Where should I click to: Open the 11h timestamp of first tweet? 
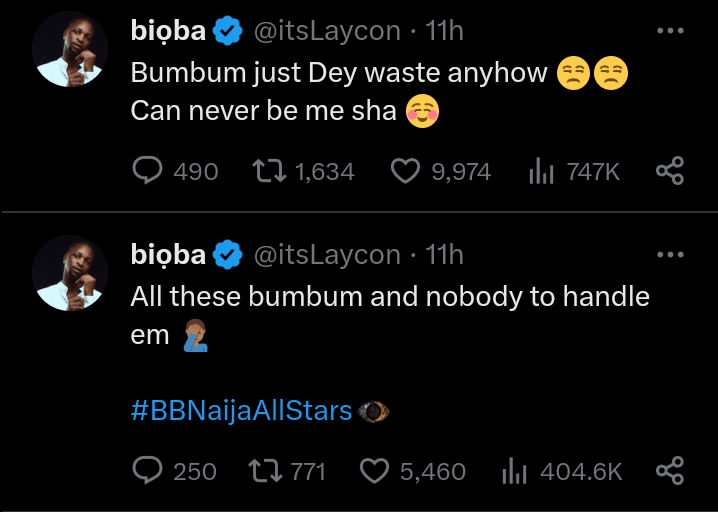coord(444,32)
